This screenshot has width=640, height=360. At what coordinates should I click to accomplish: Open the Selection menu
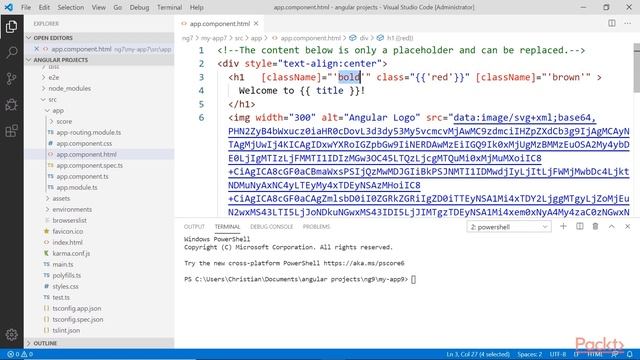coord(71,7)
